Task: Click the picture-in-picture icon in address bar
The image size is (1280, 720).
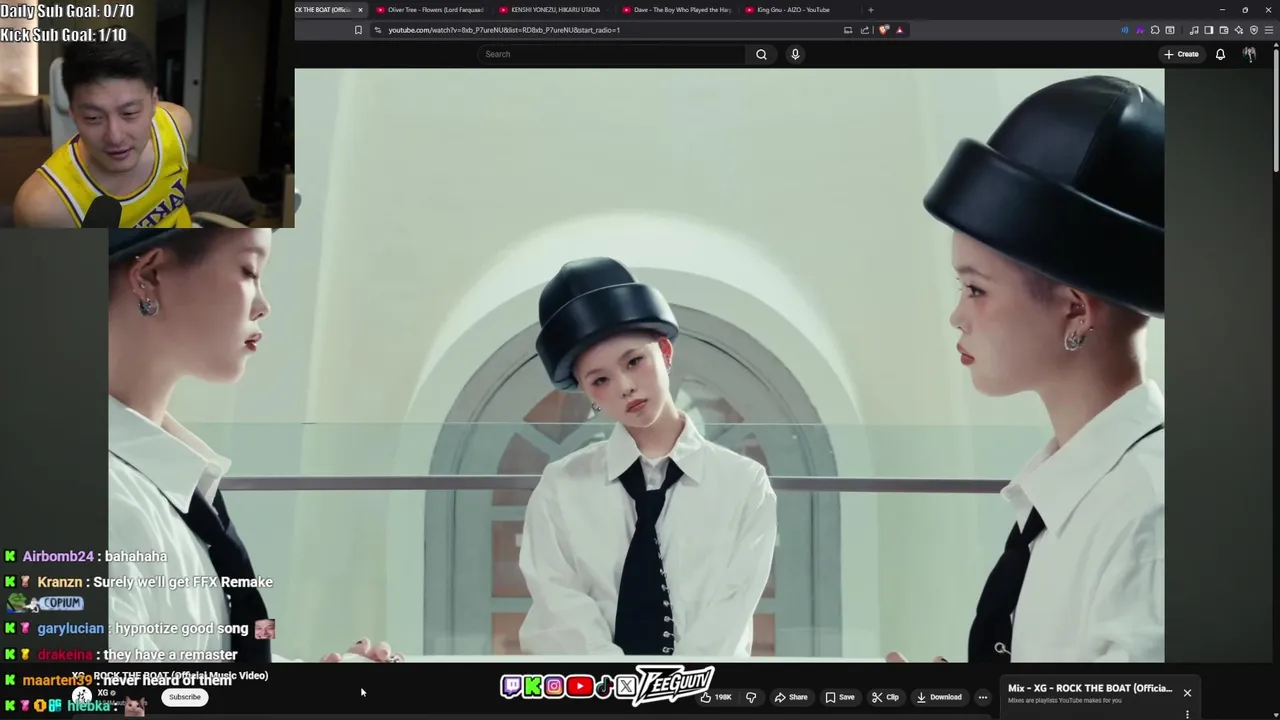Action: point(848,30)
